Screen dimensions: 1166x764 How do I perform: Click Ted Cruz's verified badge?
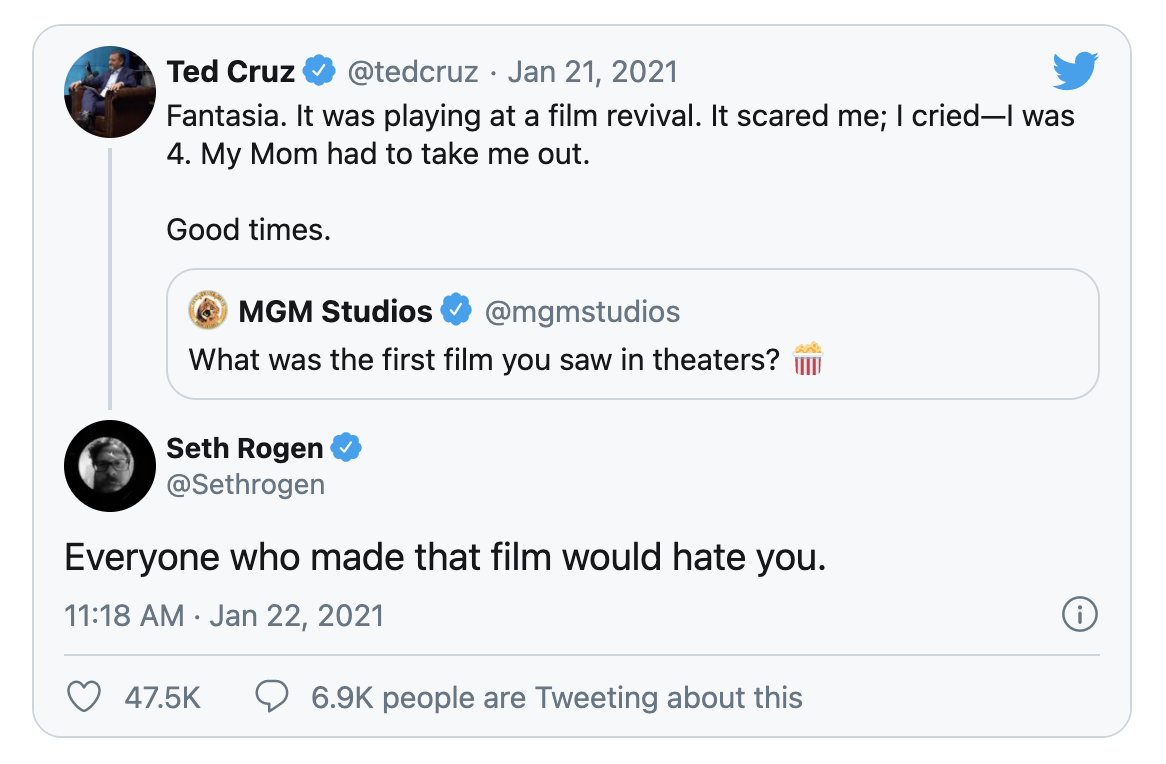pos(320,72)
